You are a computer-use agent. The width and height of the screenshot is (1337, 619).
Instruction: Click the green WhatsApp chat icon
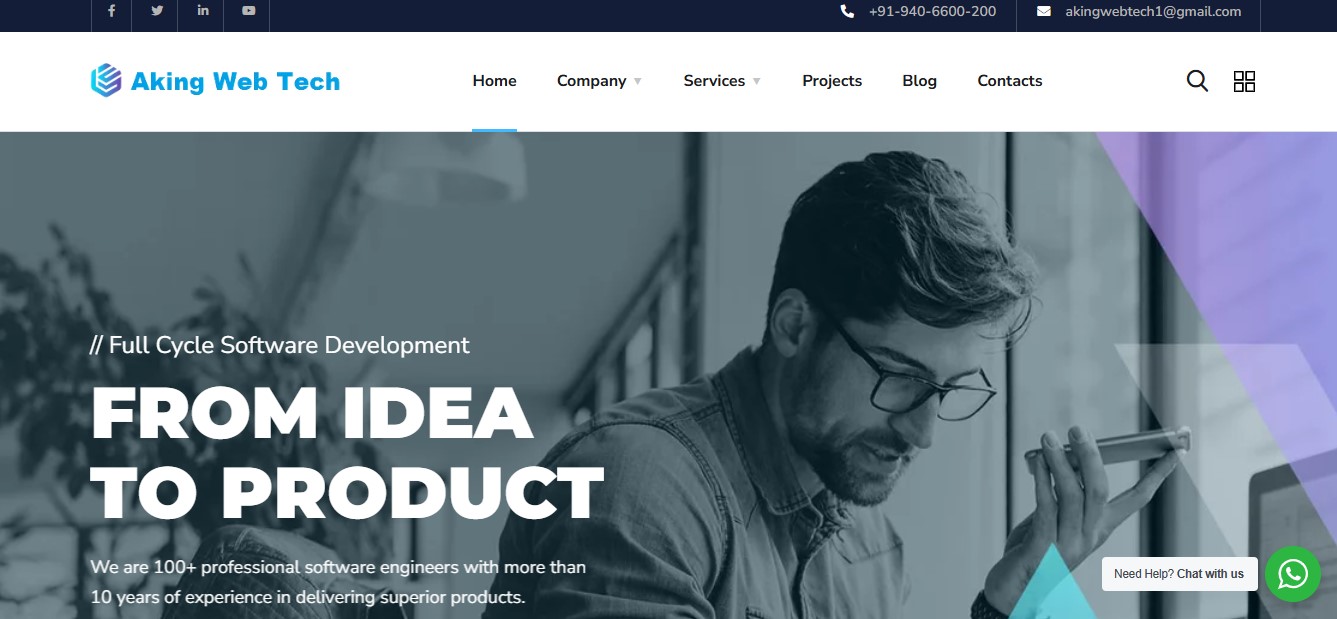click(x=1293, y=574)
